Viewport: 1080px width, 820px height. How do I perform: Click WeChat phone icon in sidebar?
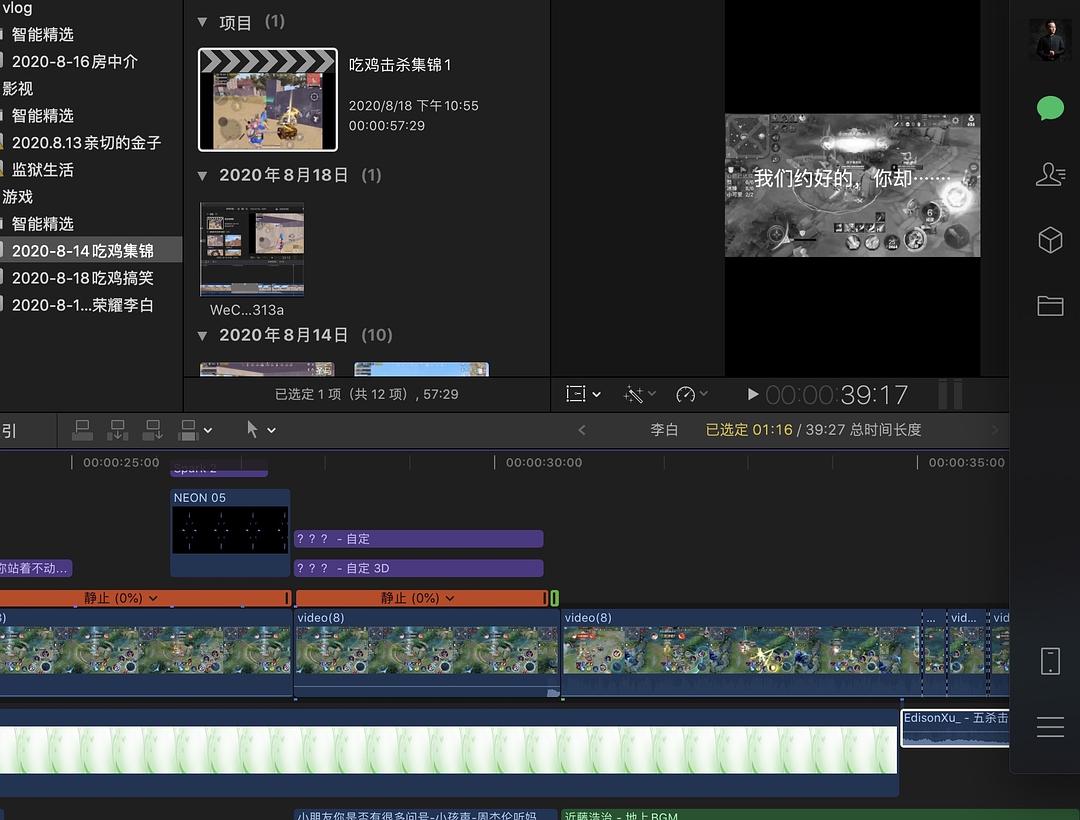[1050, 661]
